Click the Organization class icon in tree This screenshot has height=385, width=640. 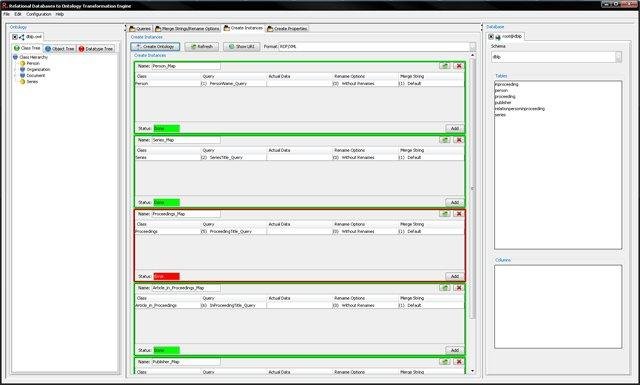[x=22, y=69]
